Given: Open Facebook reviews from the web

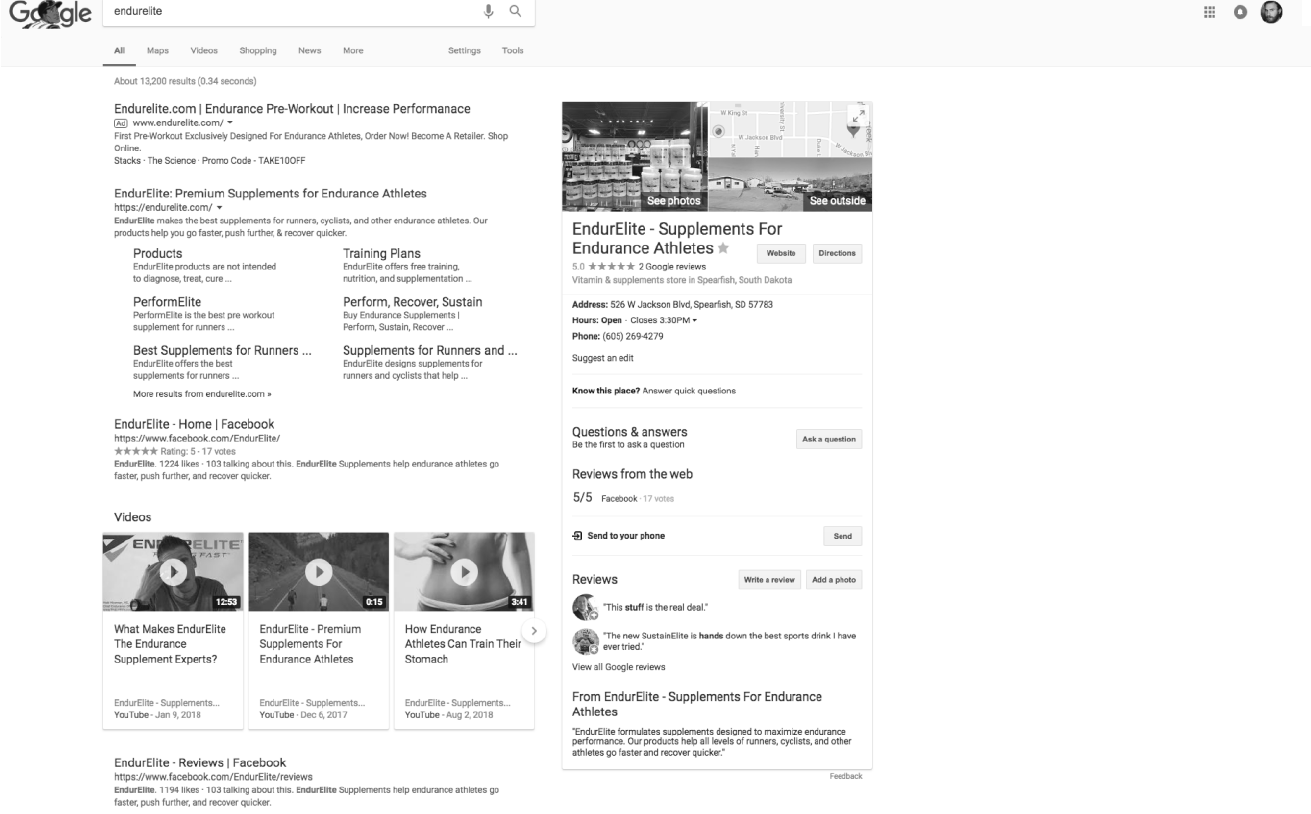Looking at the screenshot, I should point(619,498).
